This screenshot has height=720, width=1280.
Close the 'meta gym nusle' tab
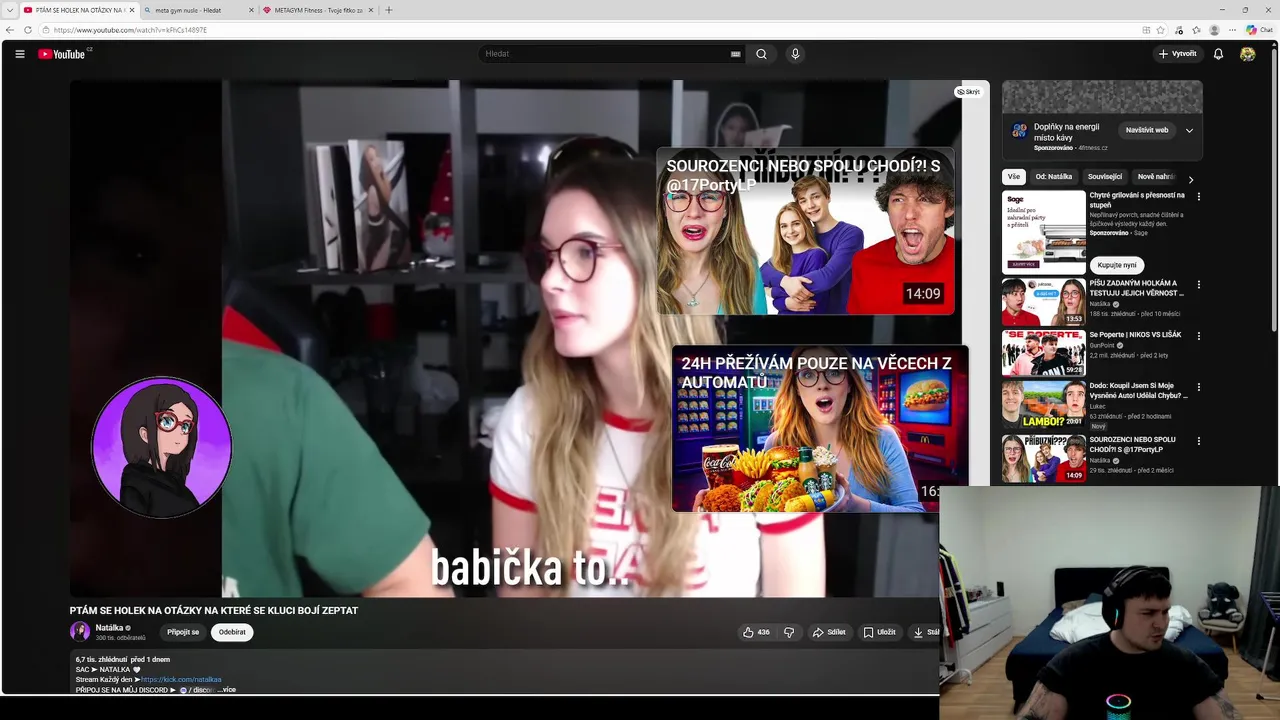tap(250, 10)
